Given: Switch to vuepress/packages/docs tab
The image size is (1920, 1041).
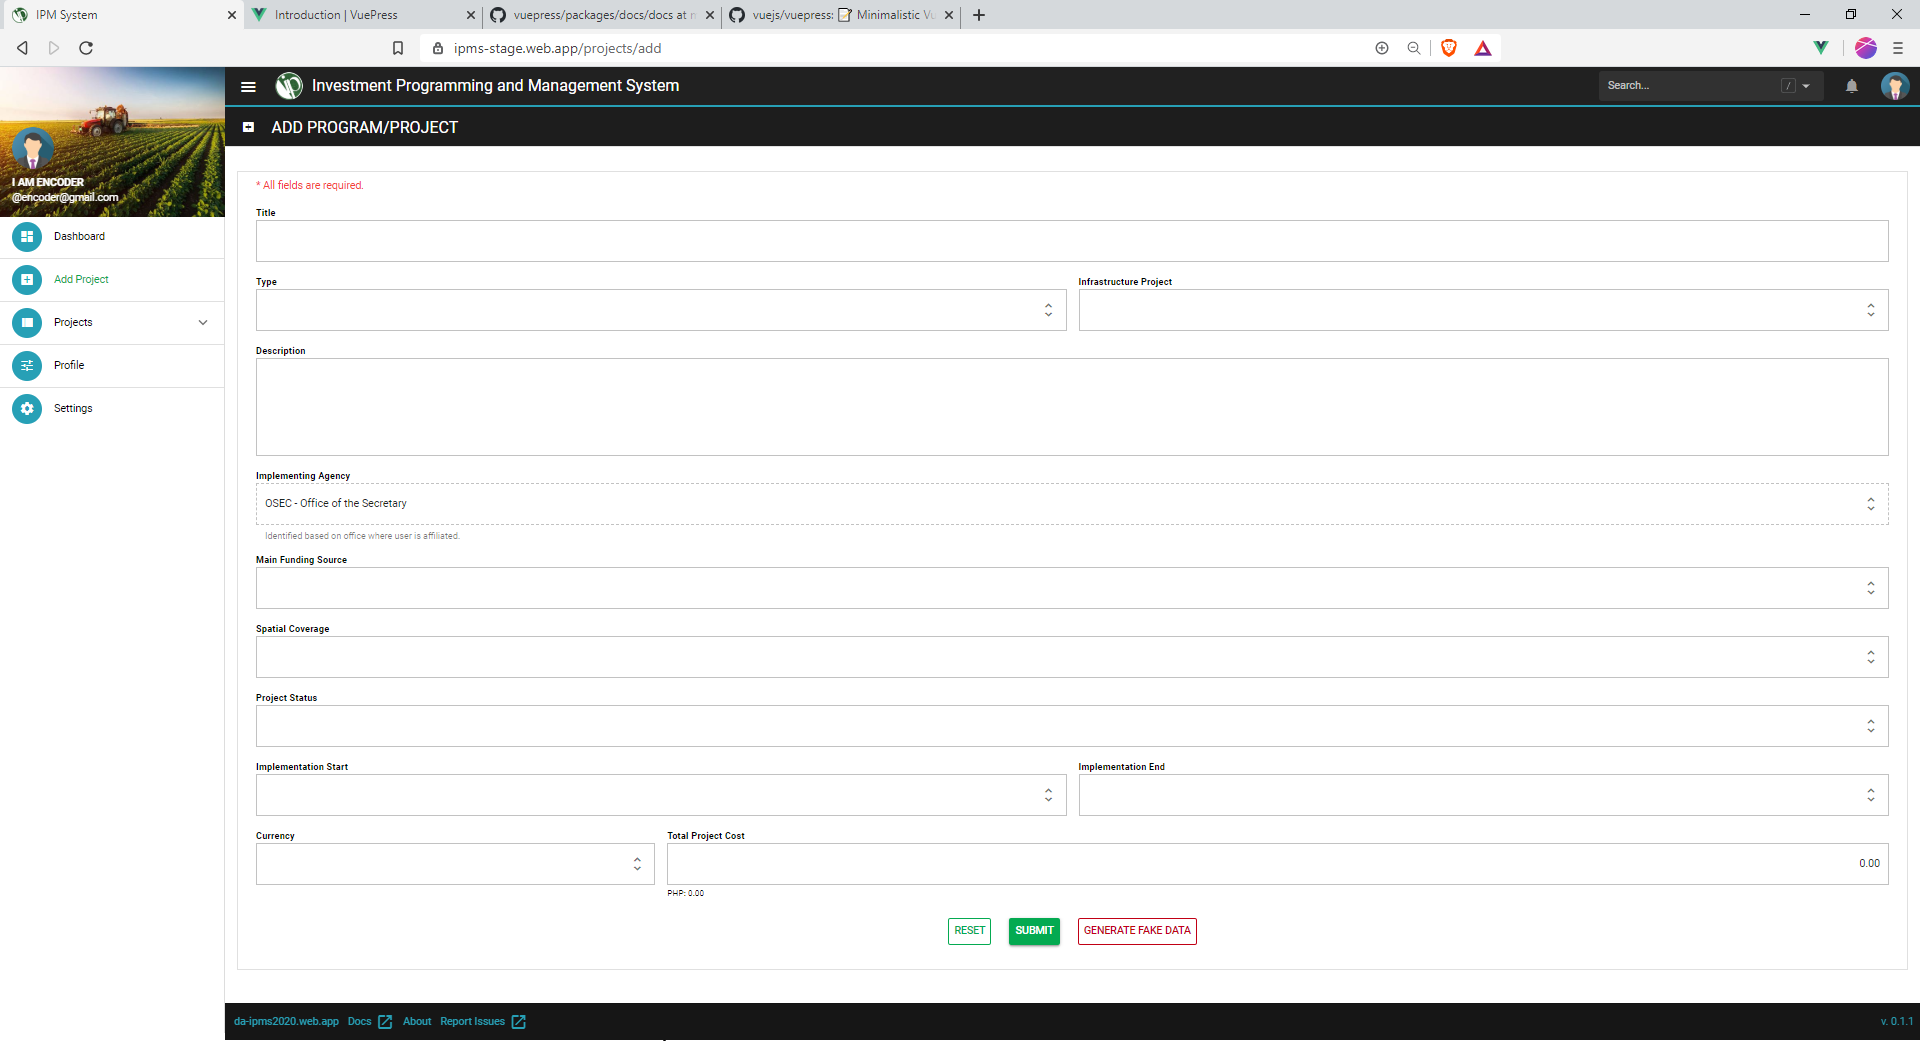Looking at the screenshot, I should (x=602, y=15).
